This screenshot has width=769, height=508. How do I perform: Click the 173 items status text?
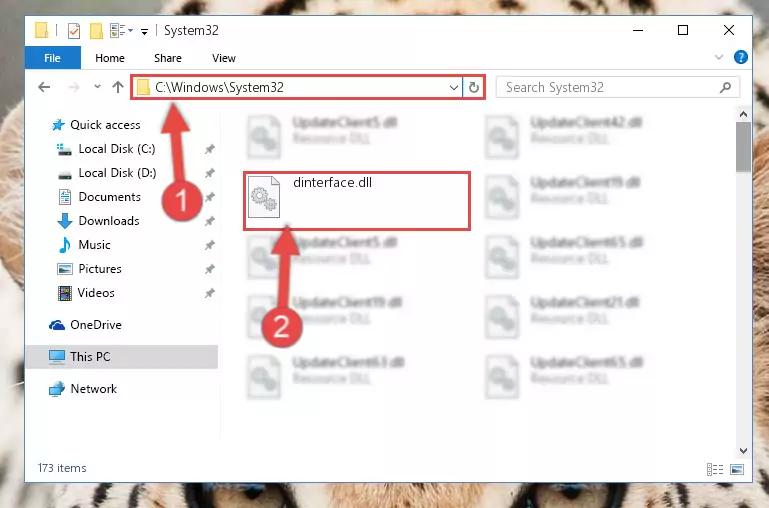[62, 468]
